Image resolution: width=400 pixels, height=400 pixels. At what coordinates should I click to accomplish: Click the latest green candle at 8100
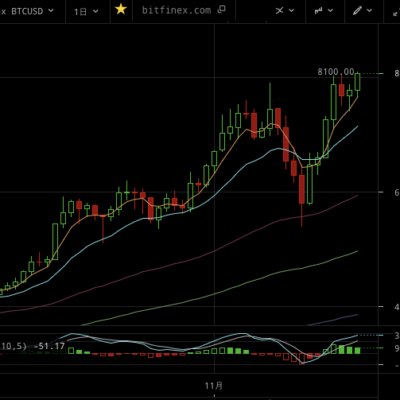(358, 82)
